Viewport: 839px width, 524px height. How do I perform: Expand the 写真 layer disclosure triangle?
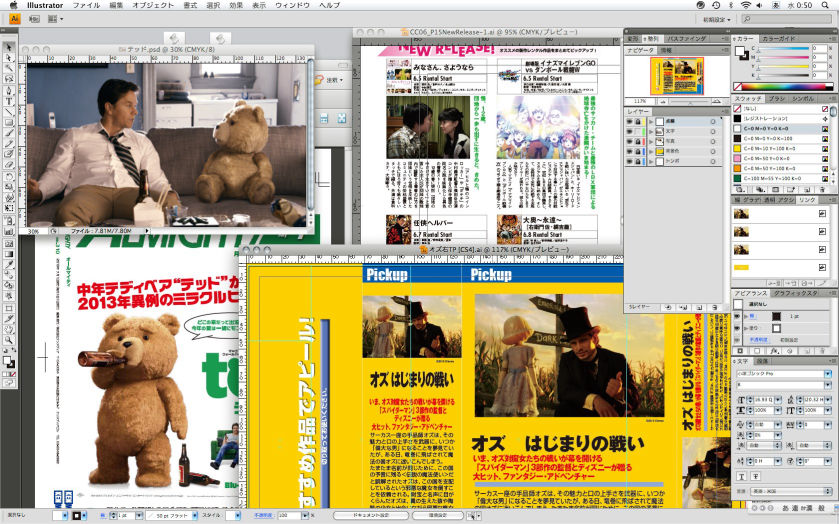coord(651,141)
